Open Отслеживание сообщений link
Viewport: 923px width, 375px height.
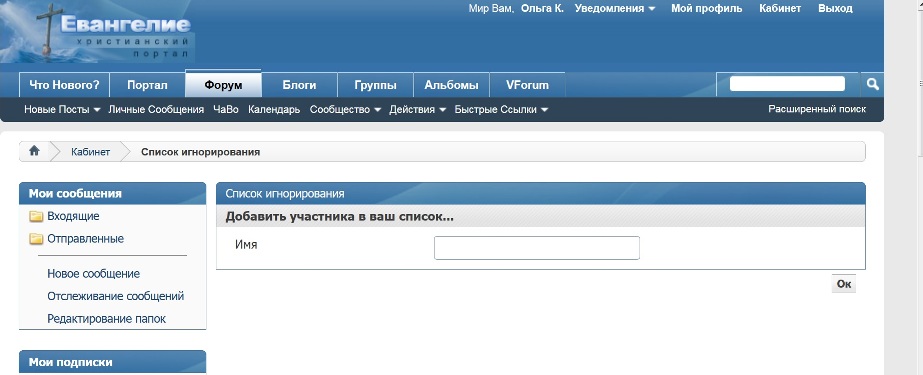coord(116,296)
